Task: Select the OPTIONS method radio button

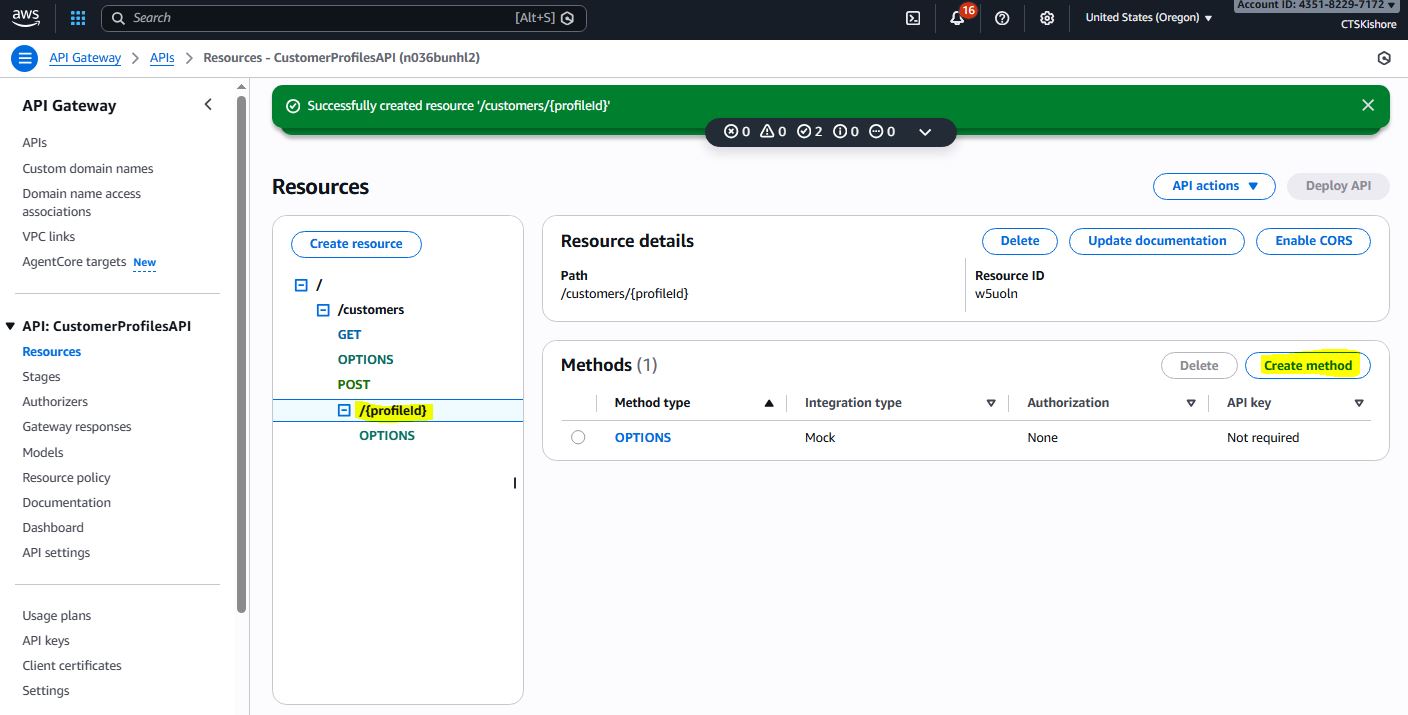Action: 578,437
